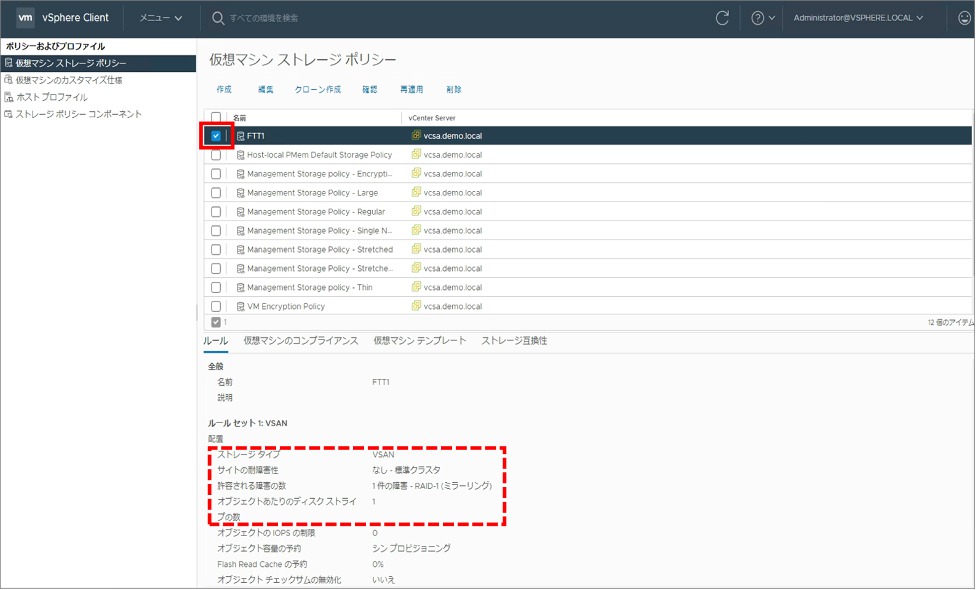Select the Management Storage policy - Thin name

coord(310,288)
